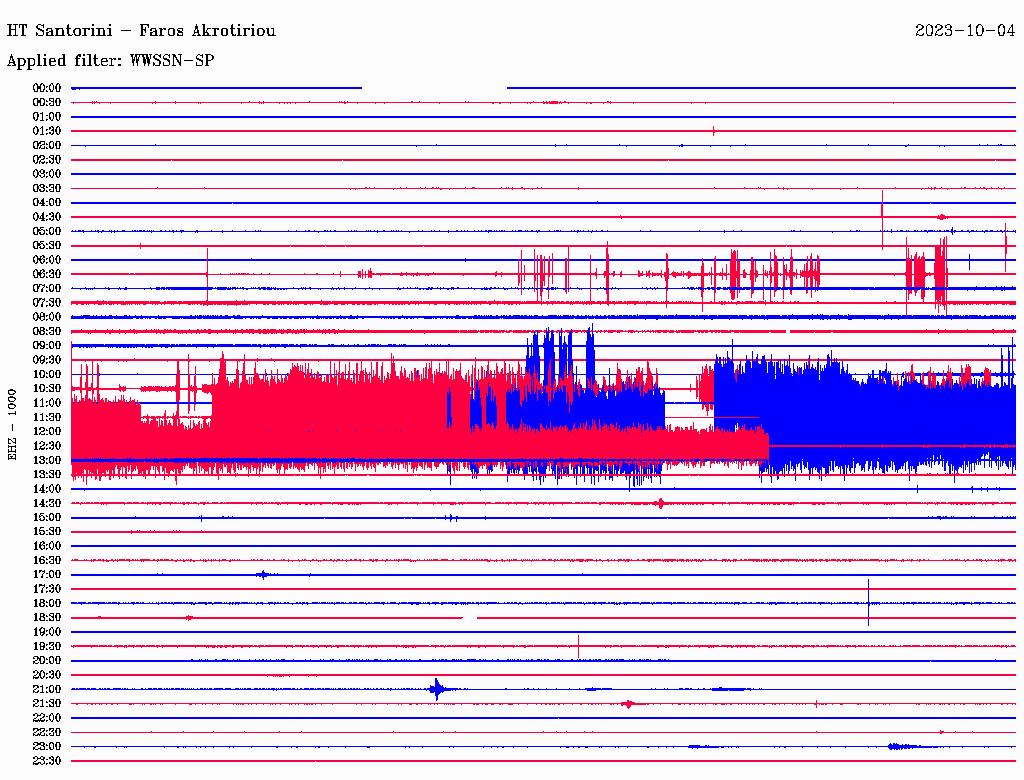Click the blue seismic event on 21:00 trace

437,689
